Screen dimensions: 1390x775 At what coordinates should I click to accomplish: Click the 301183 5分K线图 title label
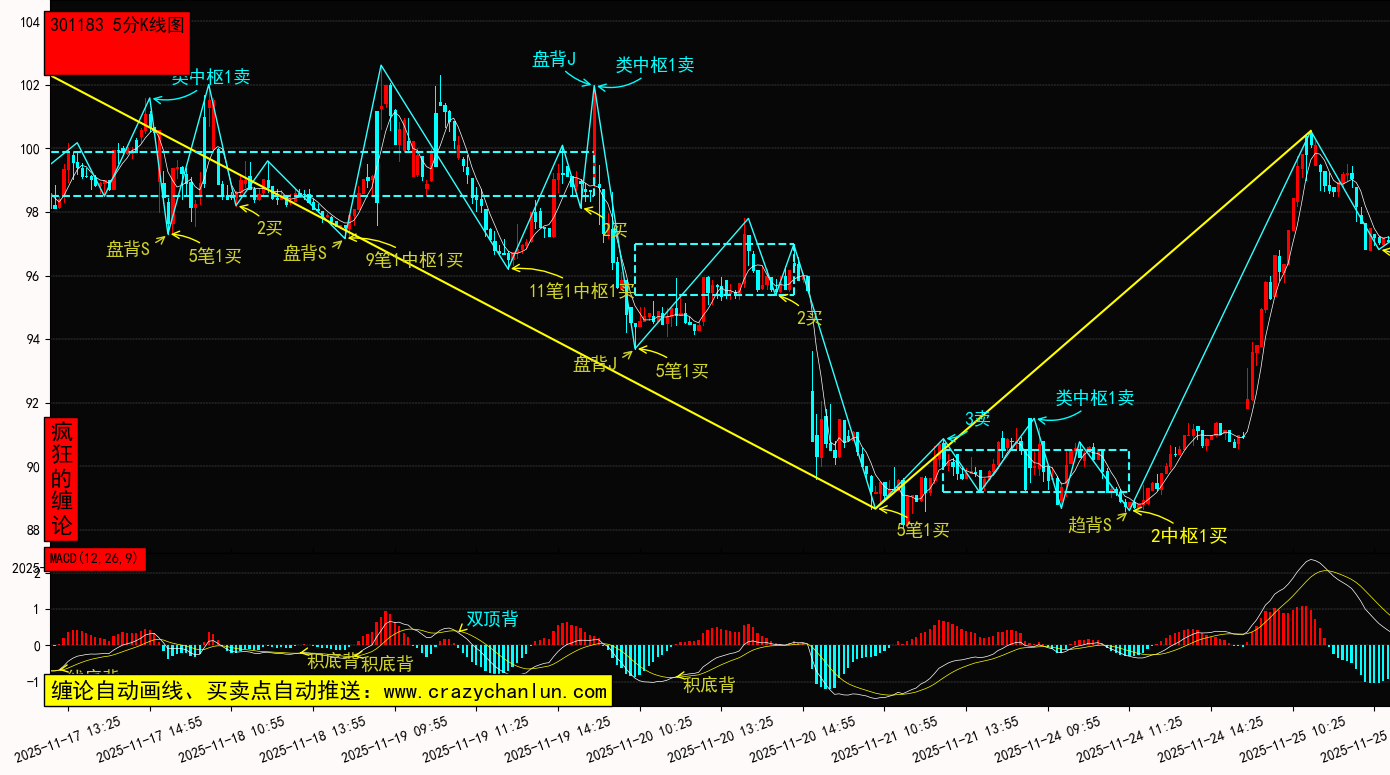(x=117, y=27)
